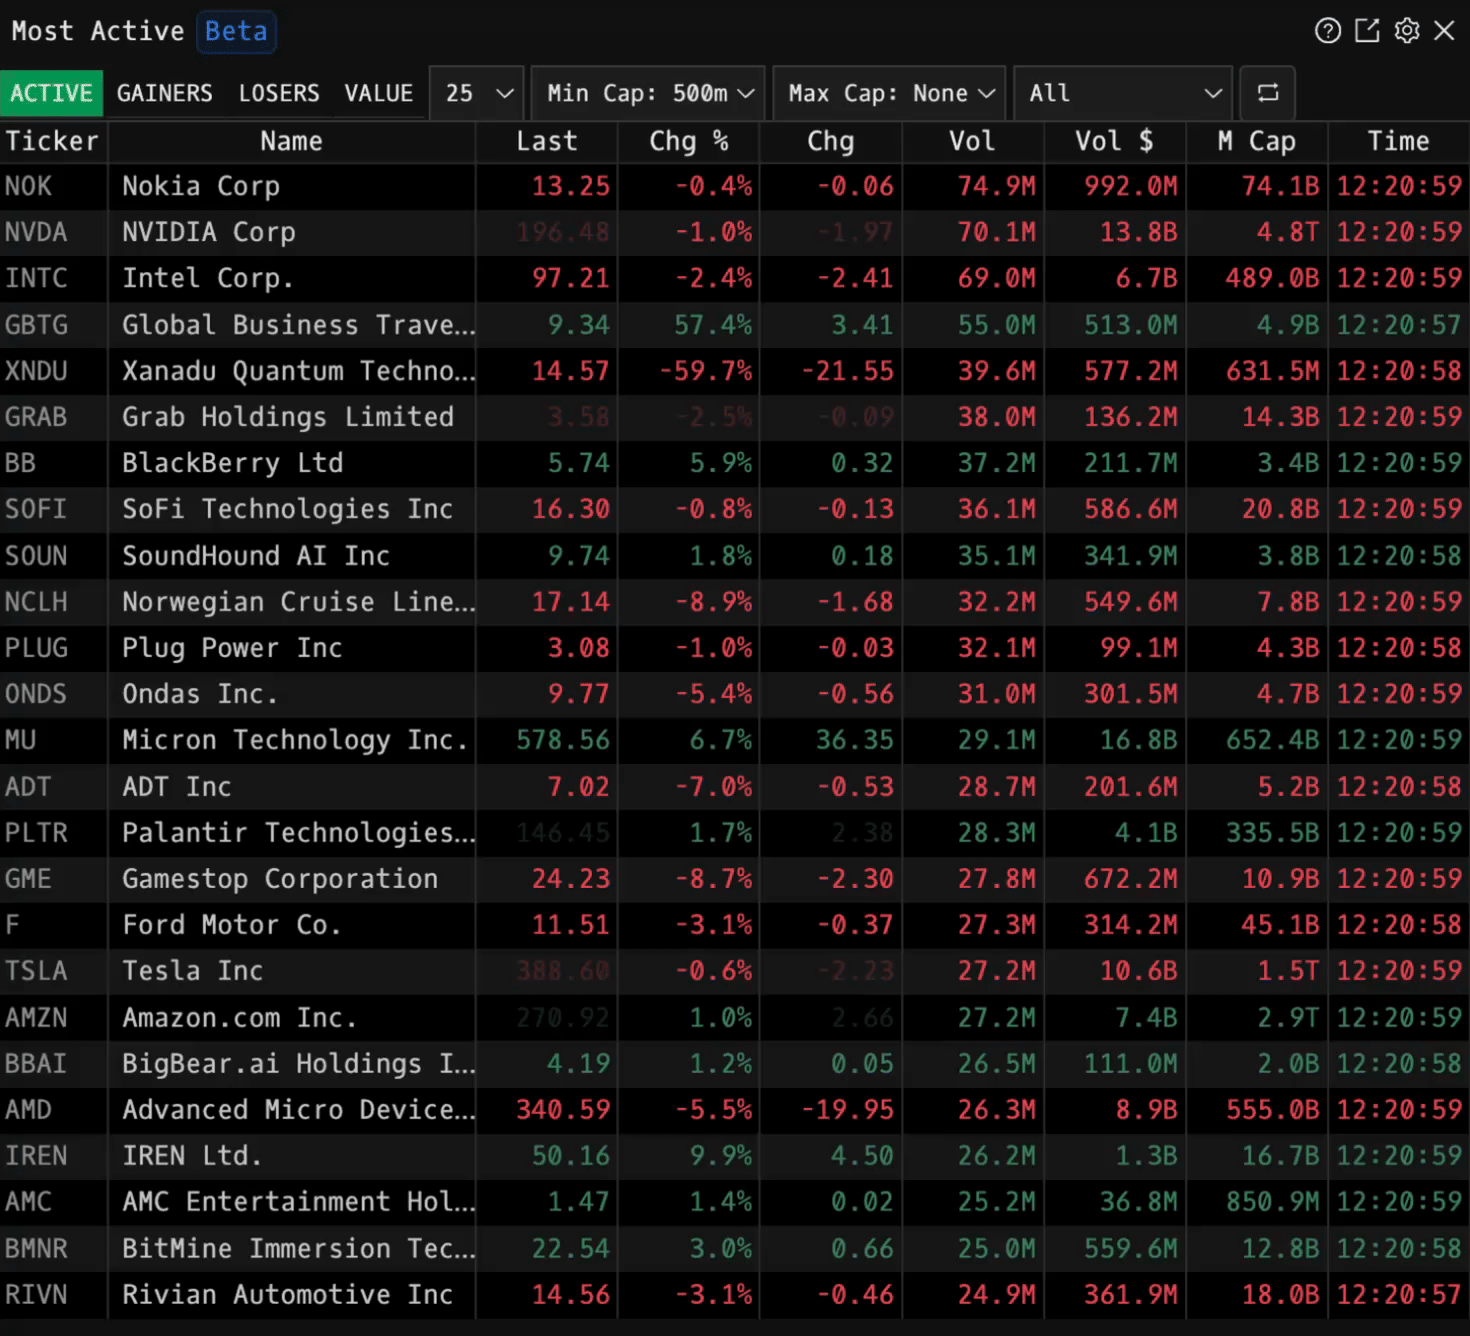Select the ACTIVE tab
The image size is (1470, 1336).
coord(52,93)
